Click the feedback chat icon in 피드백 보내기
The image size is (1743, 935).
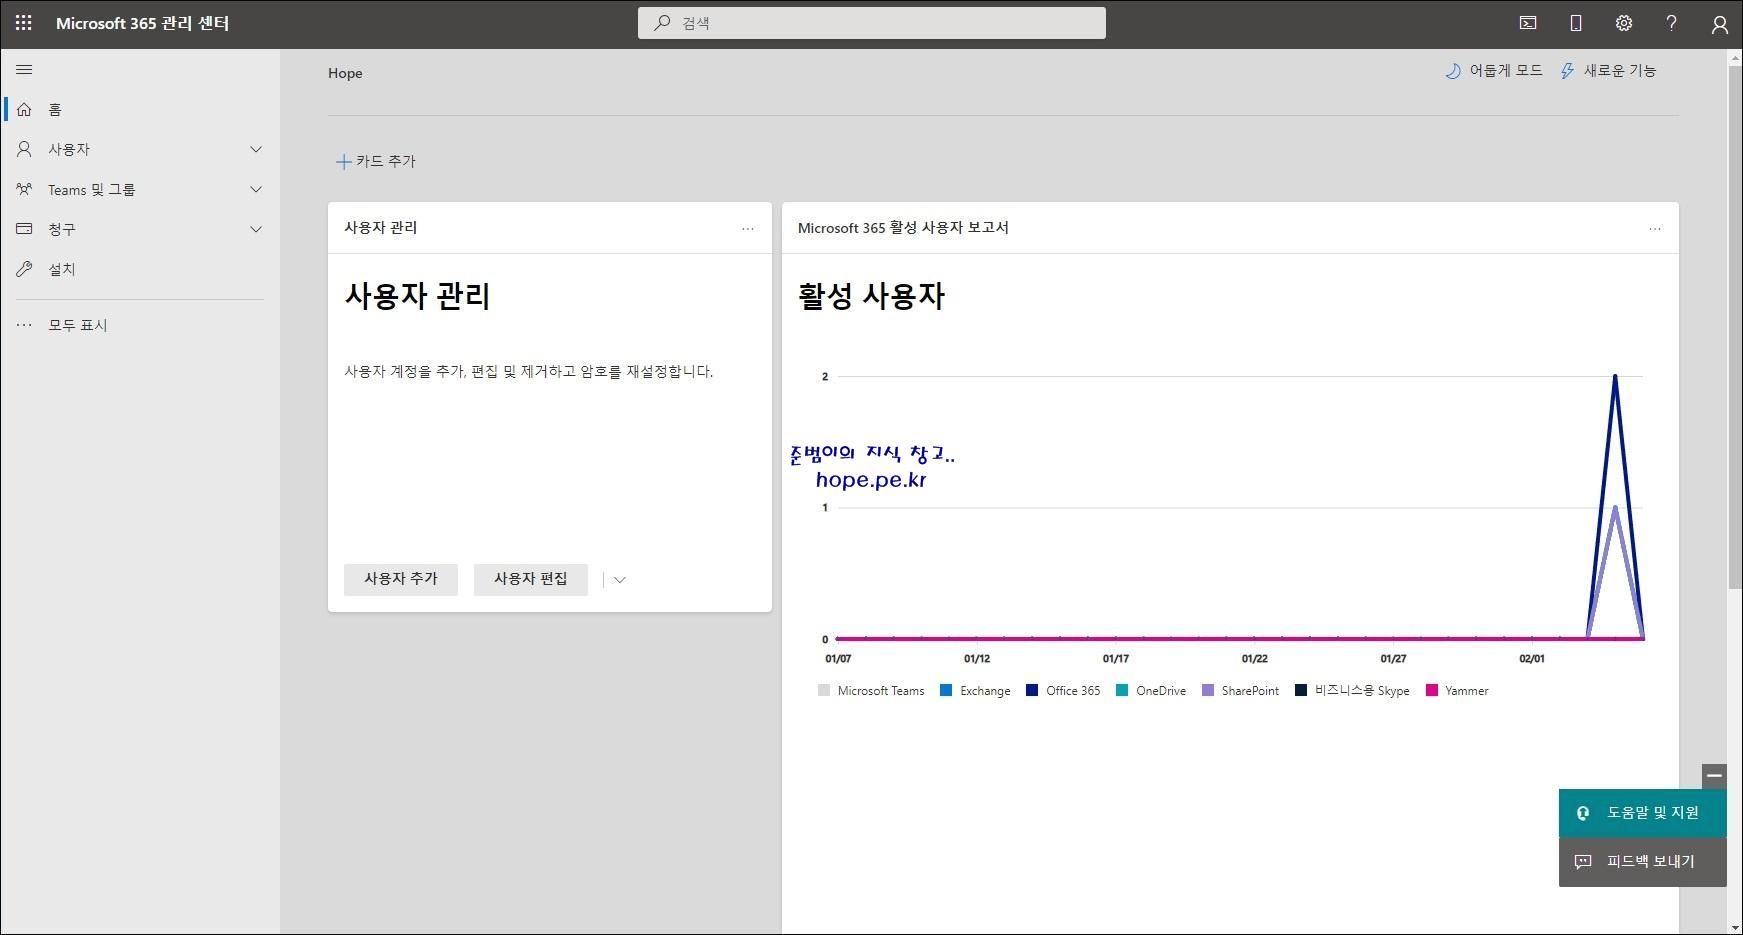point(1583,861)
